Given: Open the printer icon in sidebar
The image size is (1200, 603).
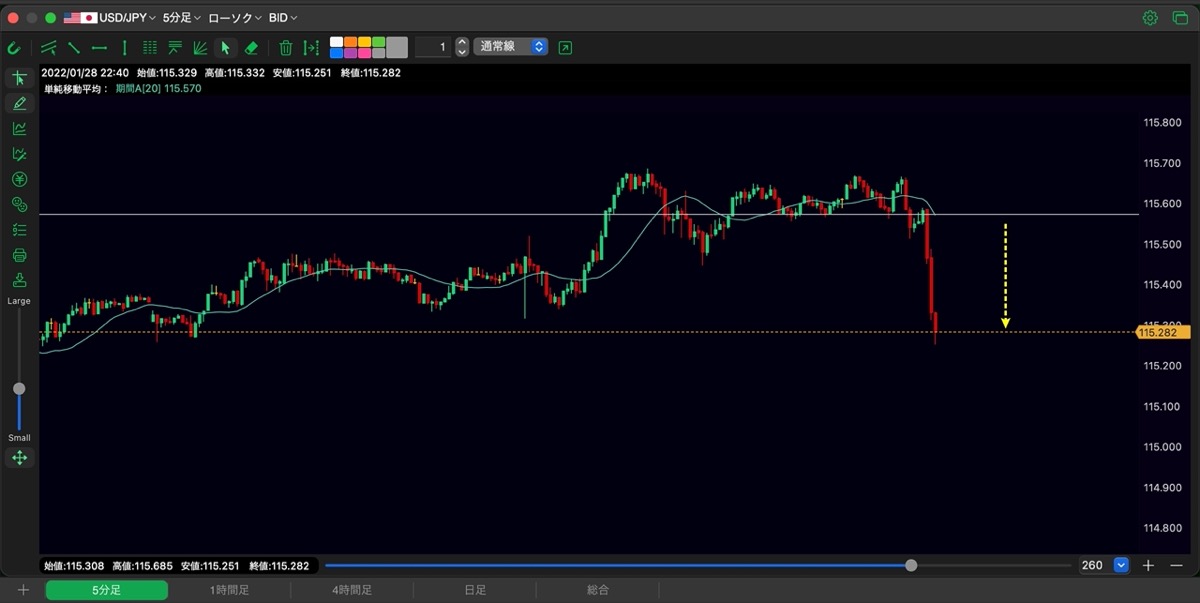Looking at the screenshot, I should 19,255.
